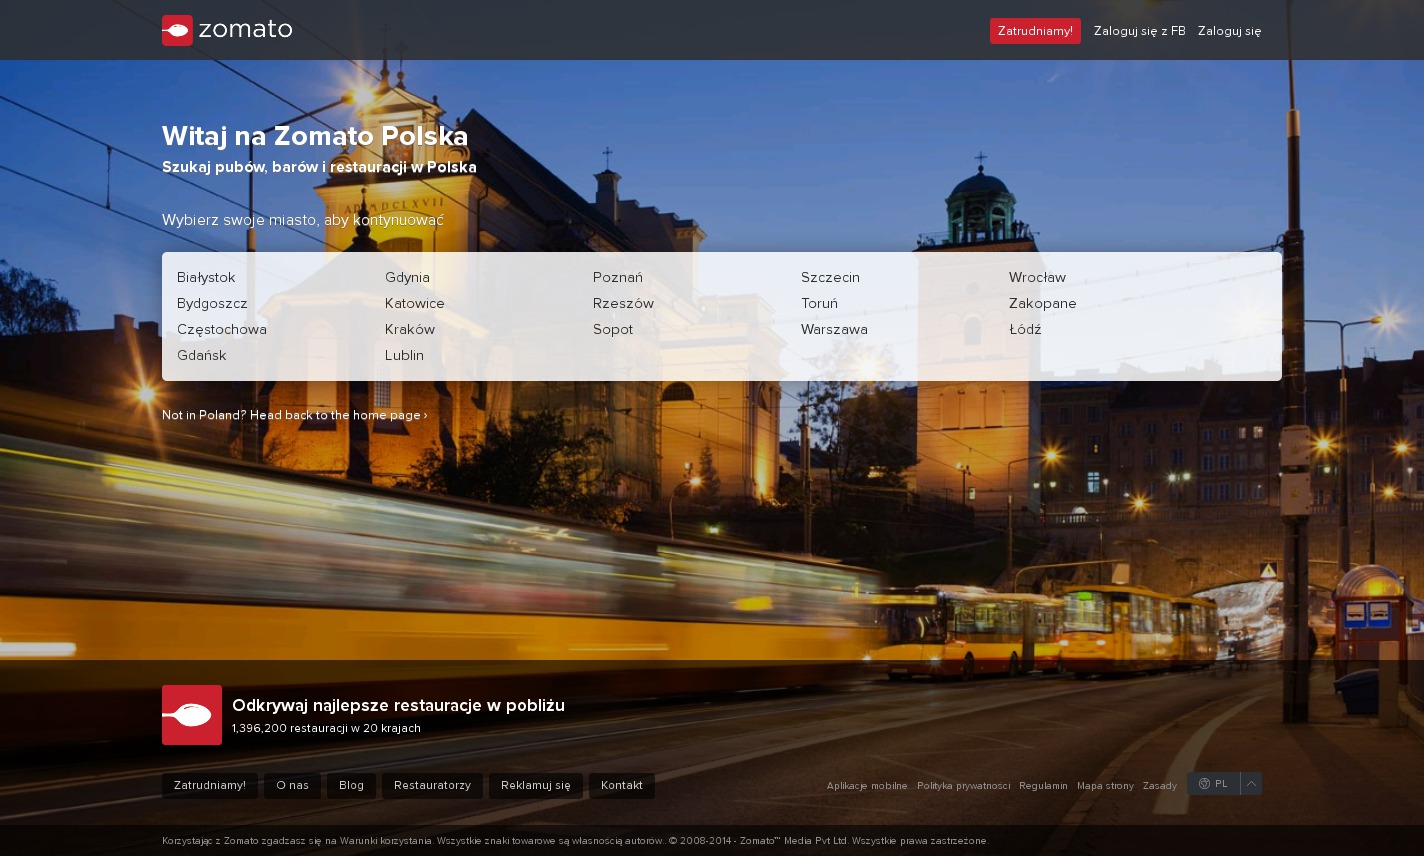Click the Kontakt footer button
This screenshot has width=1424, height=856.
coord(621,785)
